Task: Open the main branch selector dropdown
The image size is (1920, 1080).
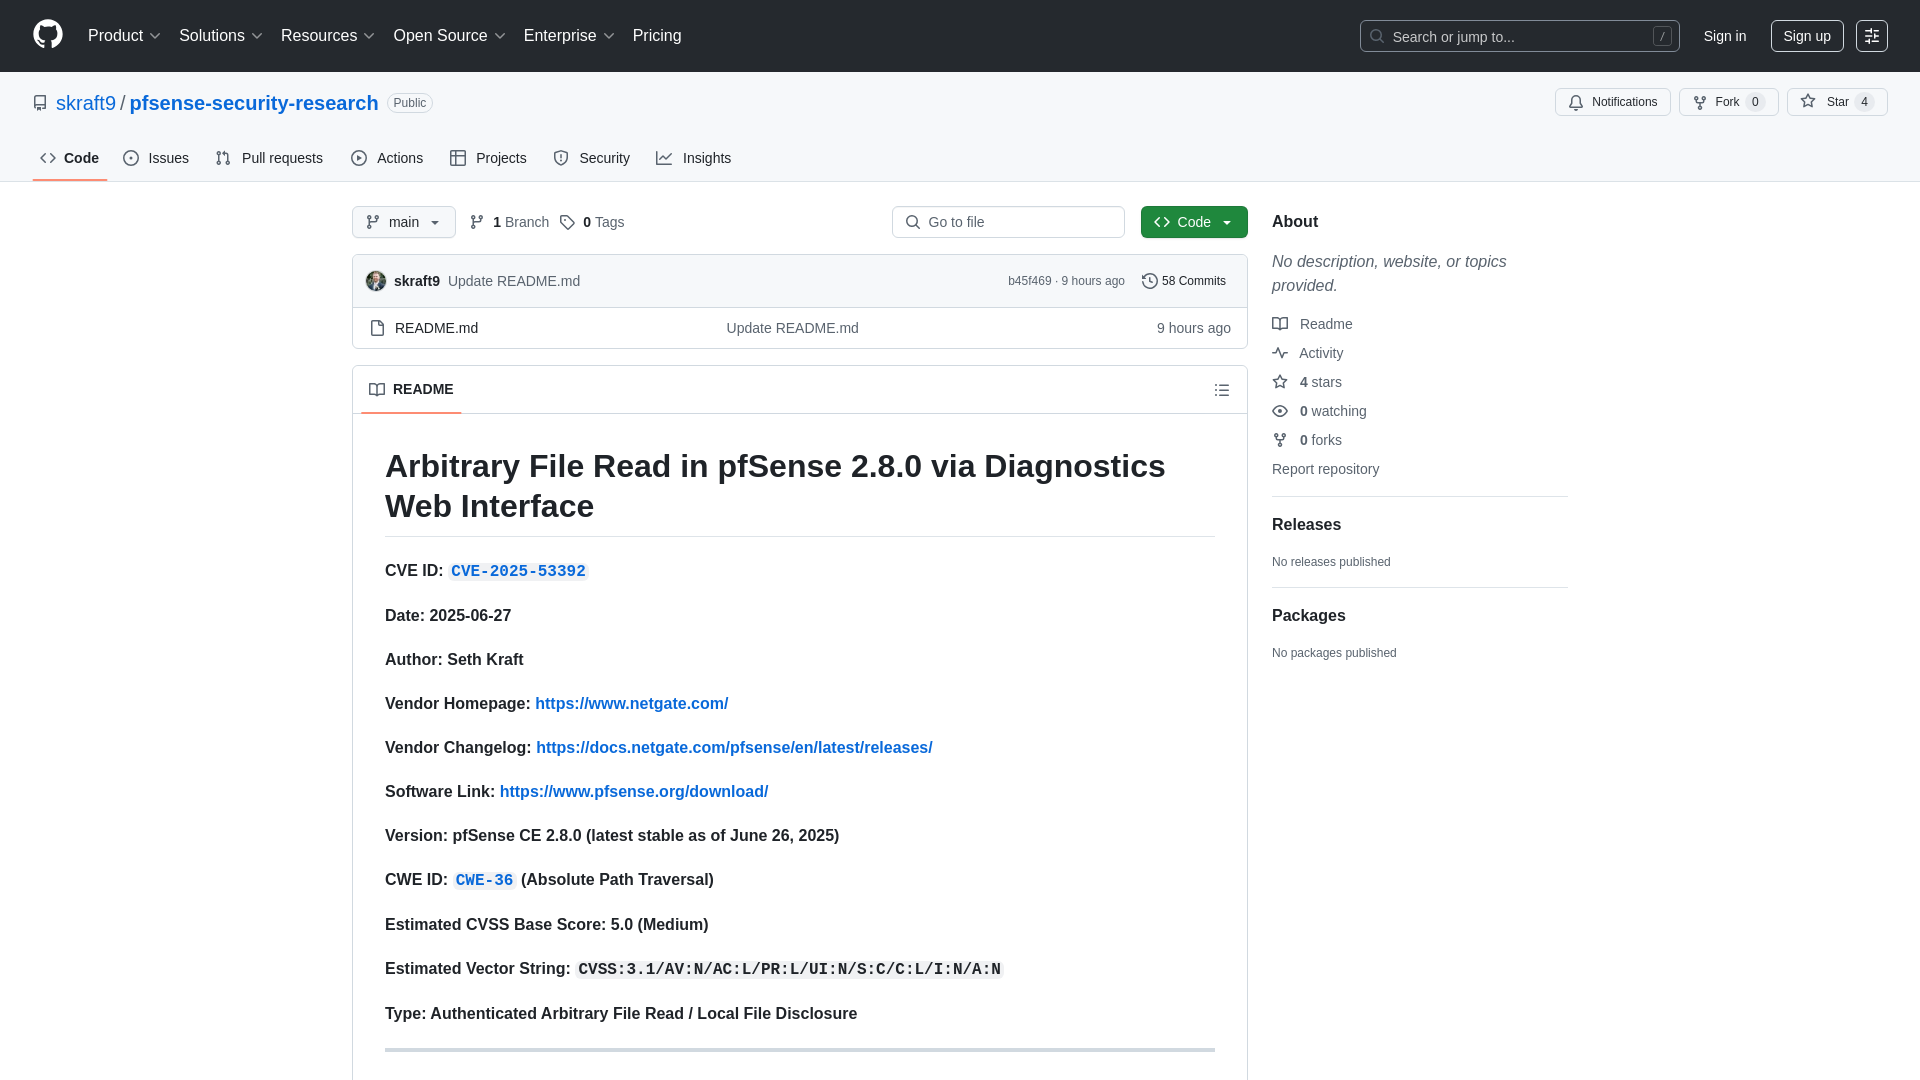Action: click(404, 222)
